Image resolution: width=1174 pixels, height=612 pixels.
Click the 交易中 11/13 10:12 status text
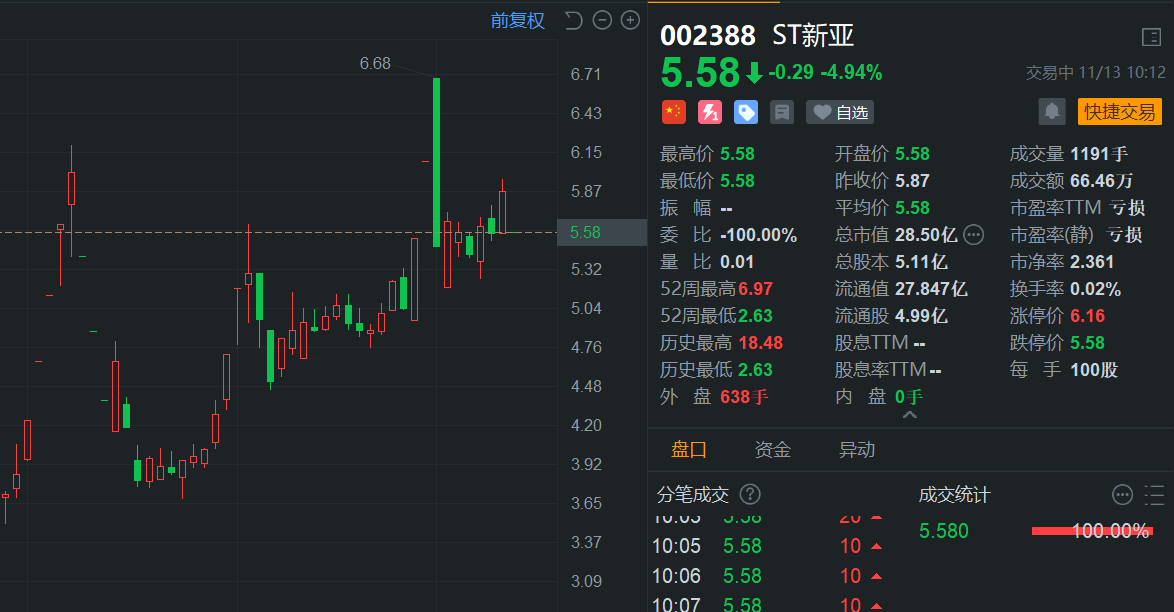(x=1095, y=73)
